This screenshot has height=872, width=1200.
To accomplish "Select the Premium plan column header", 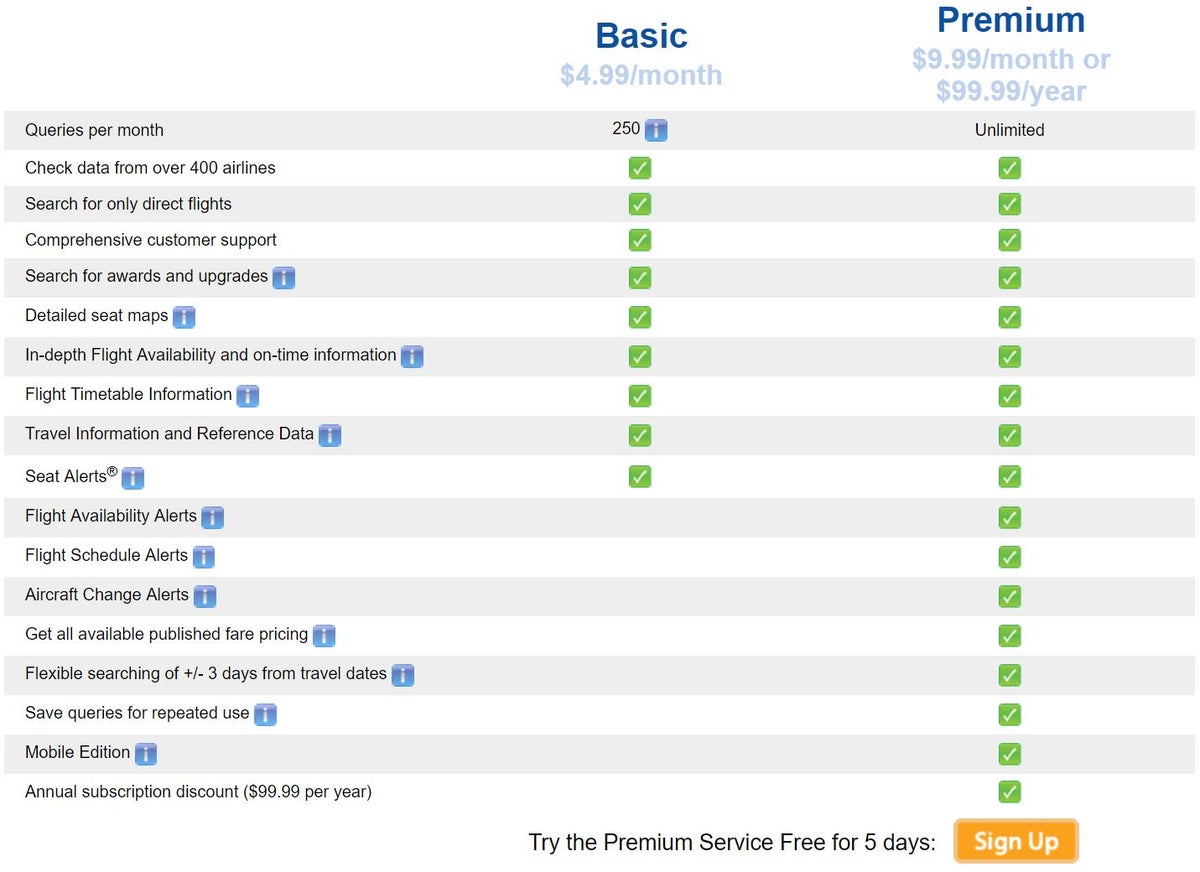I will [1010, 19].
